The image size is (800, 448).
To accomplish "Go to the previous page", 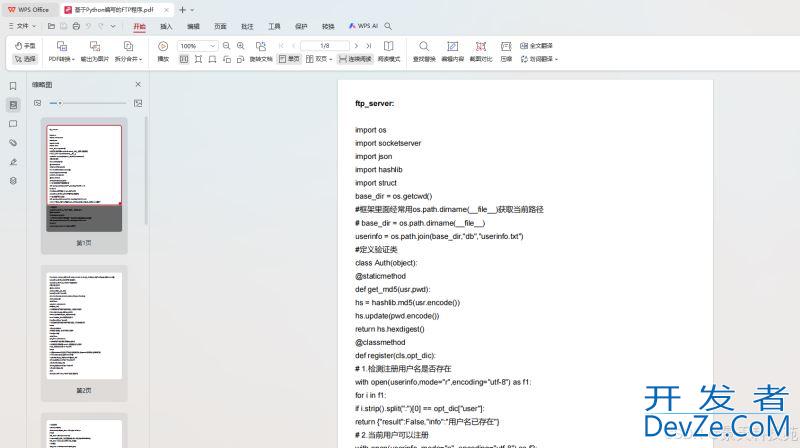I will pos(293,46).
